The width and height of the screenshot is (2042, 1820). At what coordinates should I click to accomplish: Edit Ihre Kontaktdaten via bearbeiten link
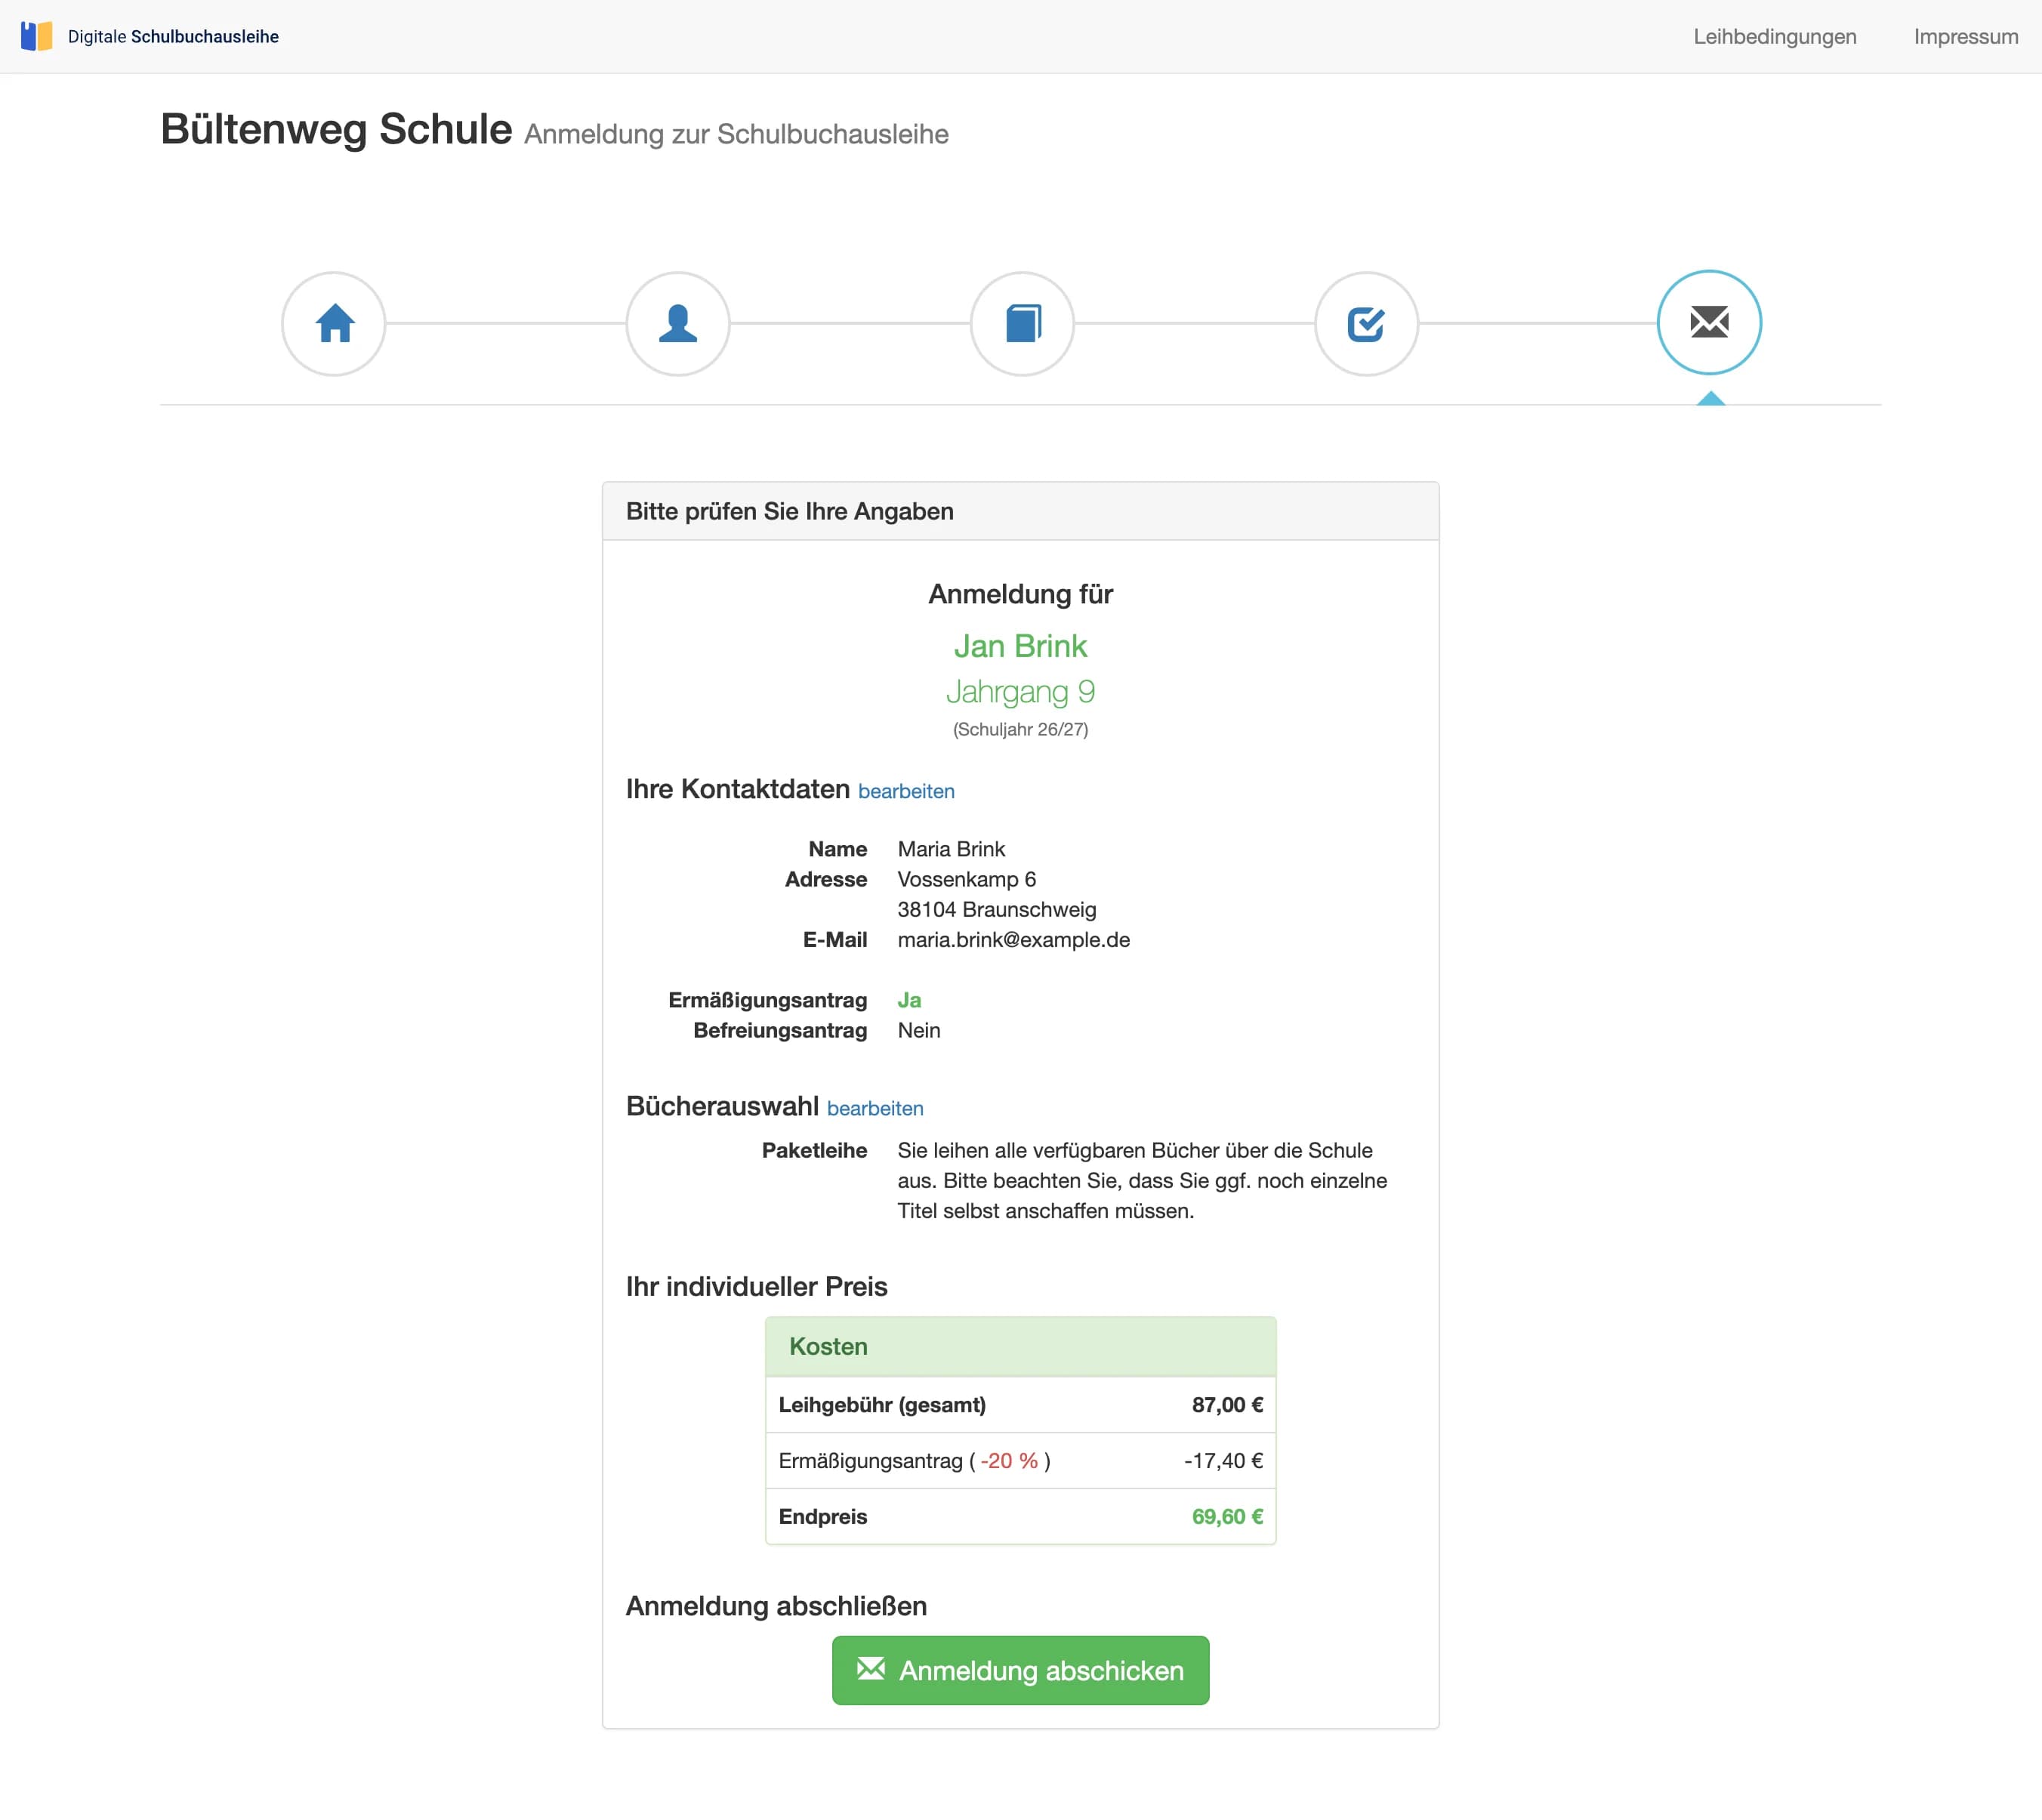click(x=906, y=791)
